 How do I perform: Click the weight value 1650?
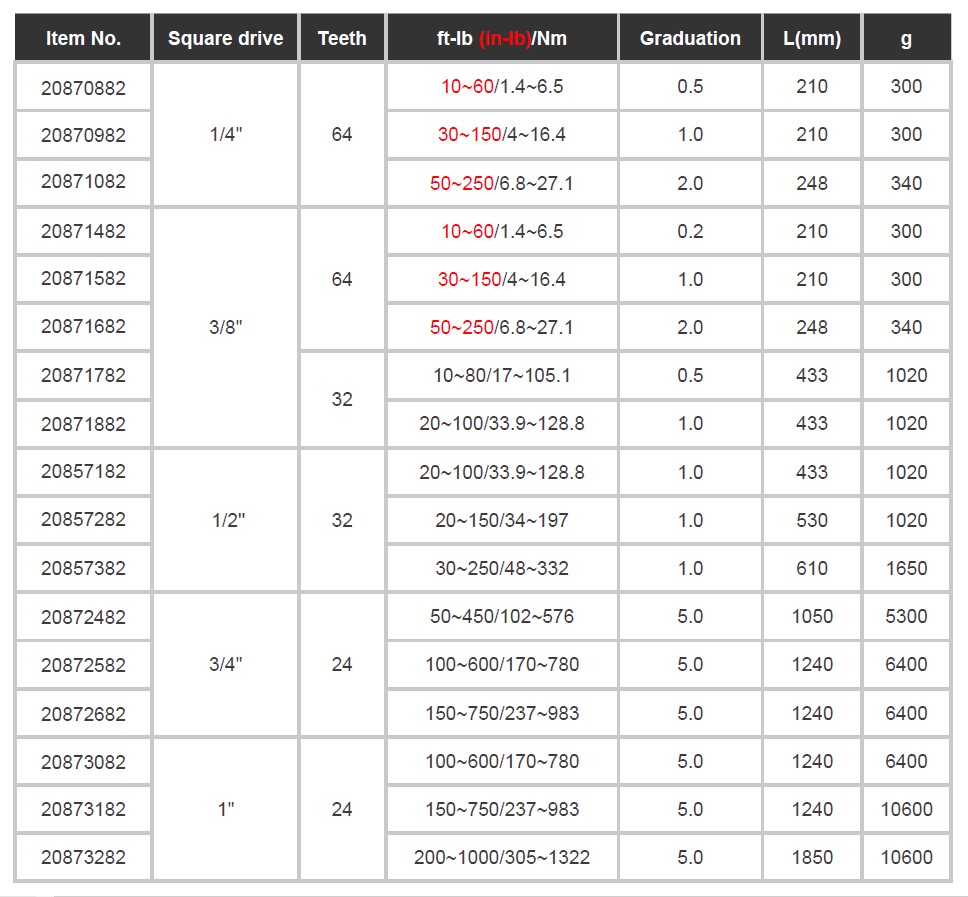906,568
